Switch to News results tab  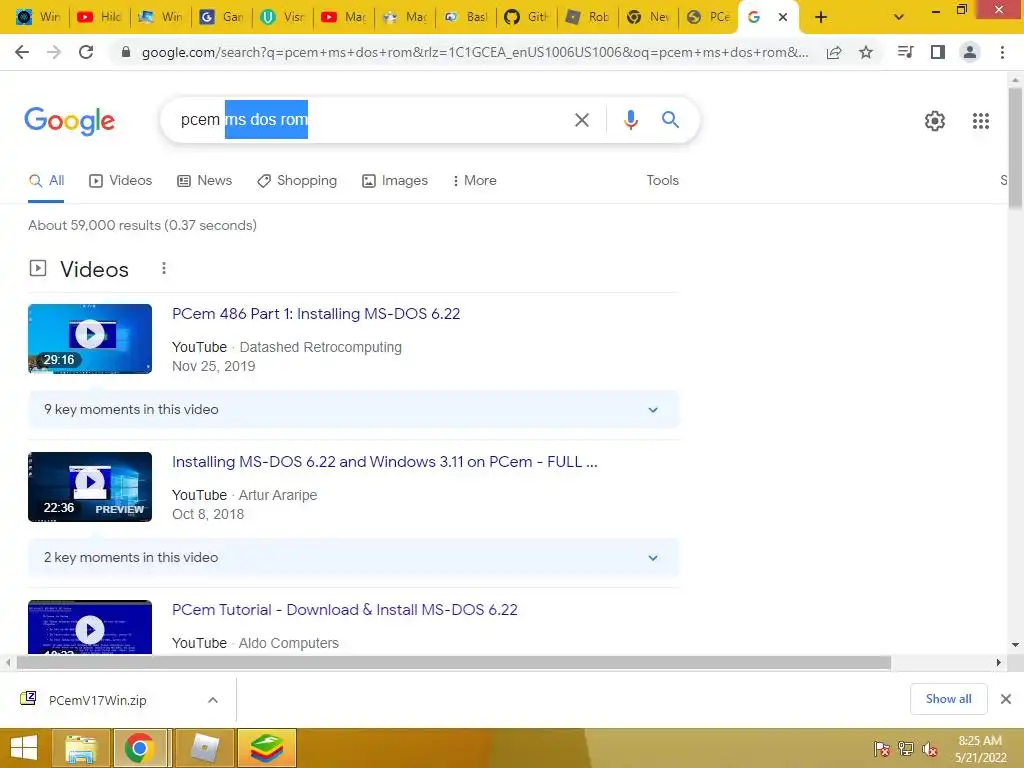205,180
